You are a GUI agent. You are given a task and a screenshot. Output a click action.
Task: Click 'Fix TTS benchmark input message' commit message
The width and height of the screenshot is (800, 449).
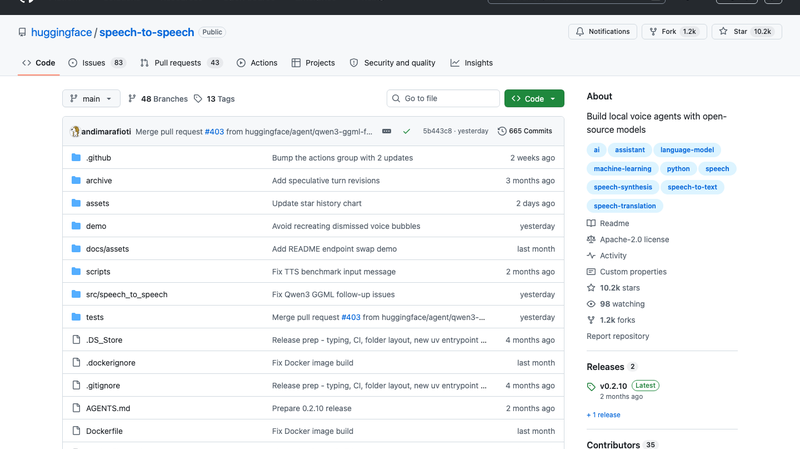(334, 271)
